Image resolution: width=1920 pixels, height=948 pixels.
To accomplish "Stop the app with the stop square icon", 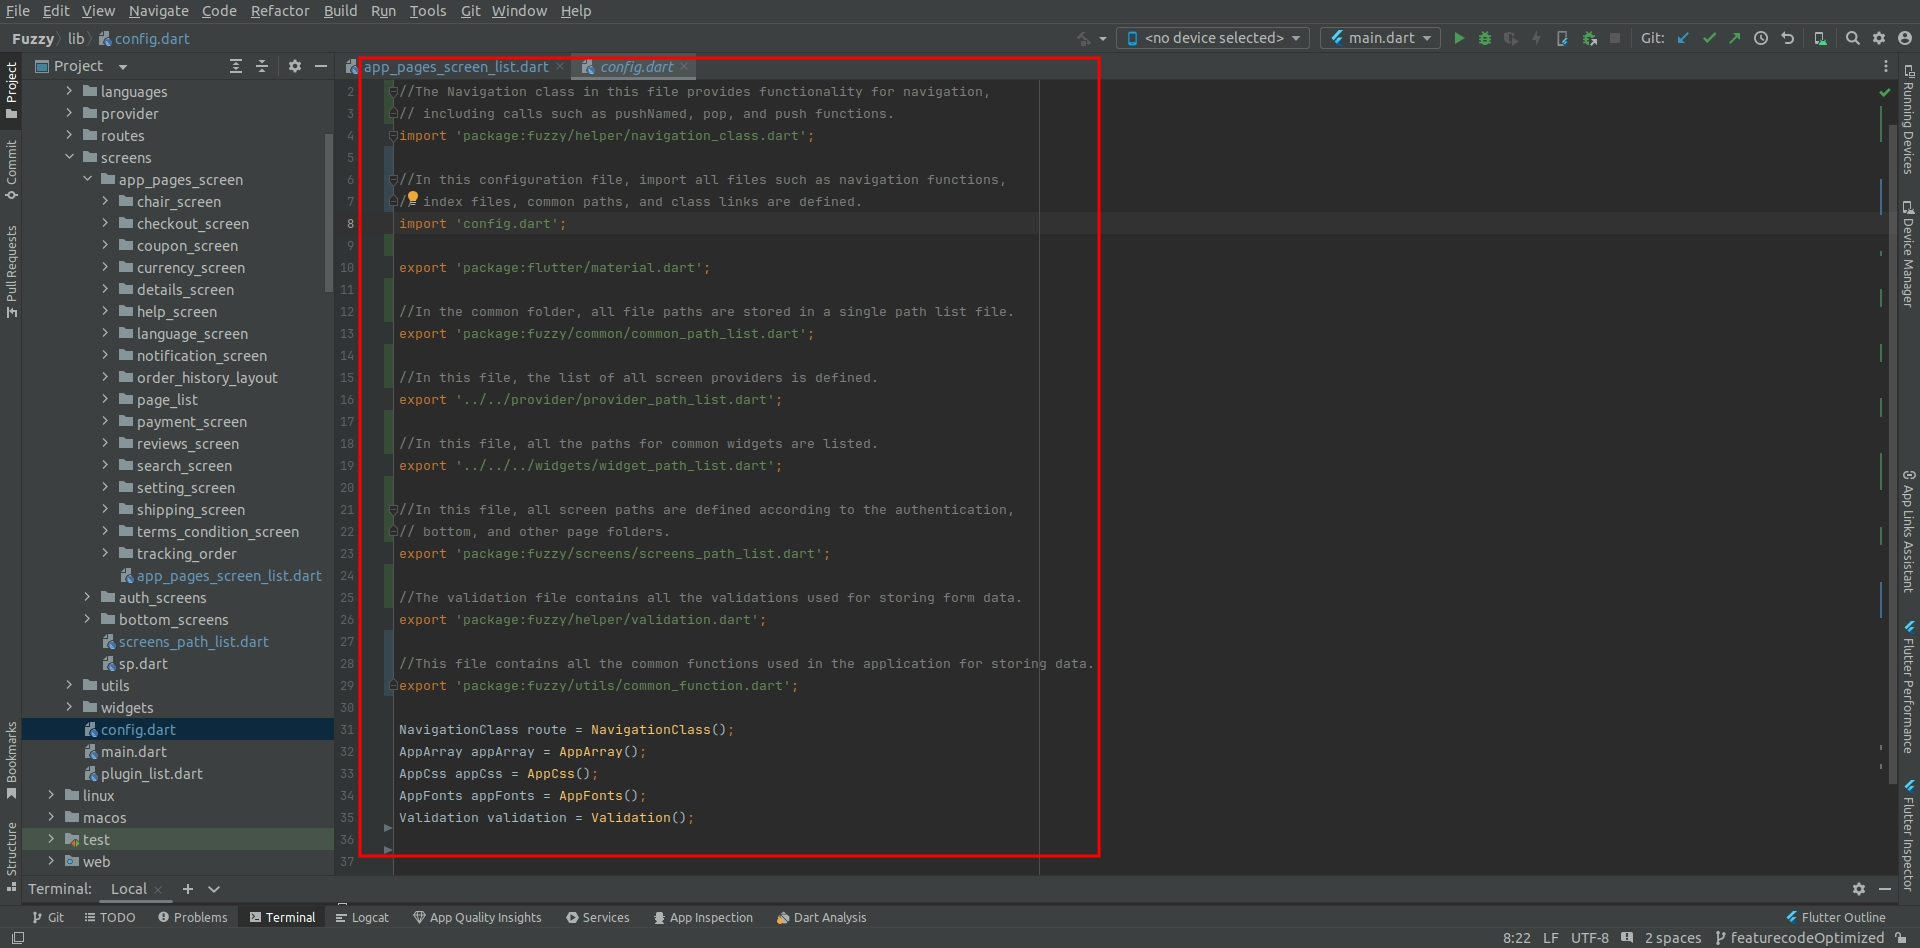I will click(1615, 38).
